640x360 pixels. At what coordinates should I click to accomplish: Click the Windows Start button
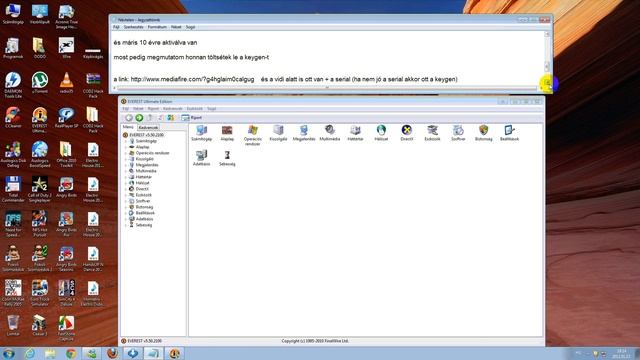coord(9,353)
